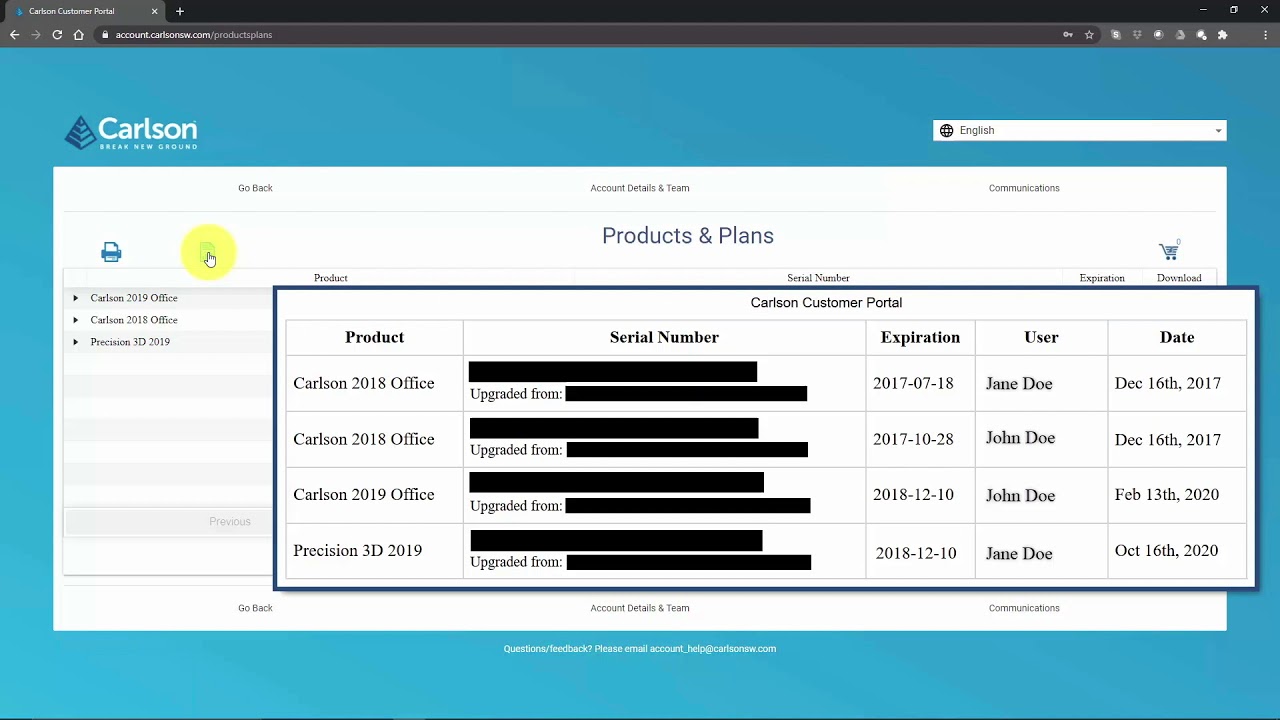The width and height of the screenshot is (1280, 720).
Task: Close the Carlson Customer Portal tab
Action: pos(154,11)
